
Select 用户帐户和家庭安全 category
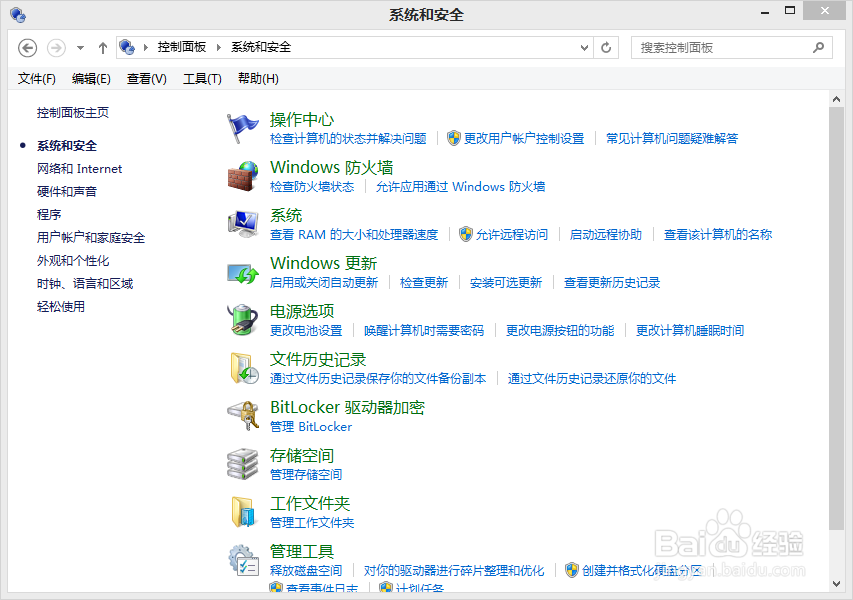(91, 238)
